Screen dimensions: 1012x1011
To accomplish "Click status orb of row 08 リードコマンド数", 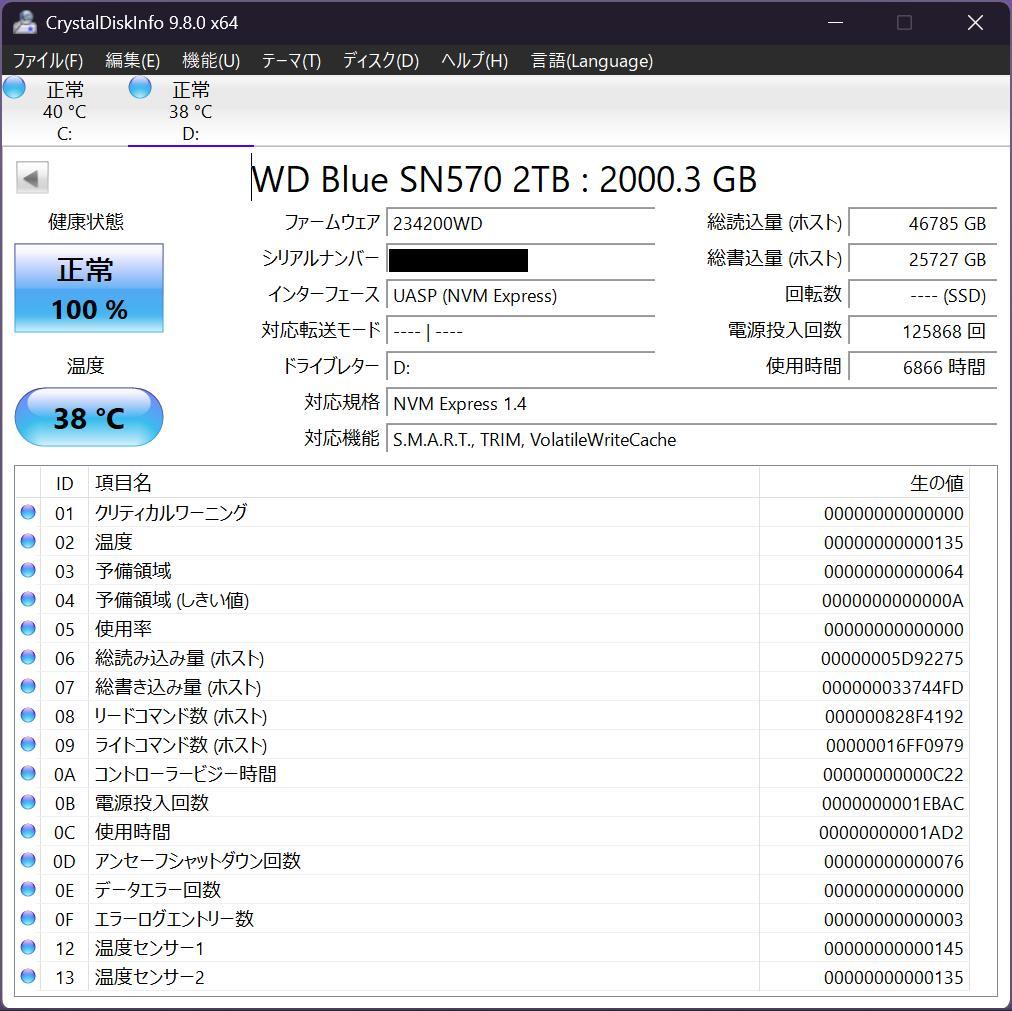I will click(x=28, y=715).
